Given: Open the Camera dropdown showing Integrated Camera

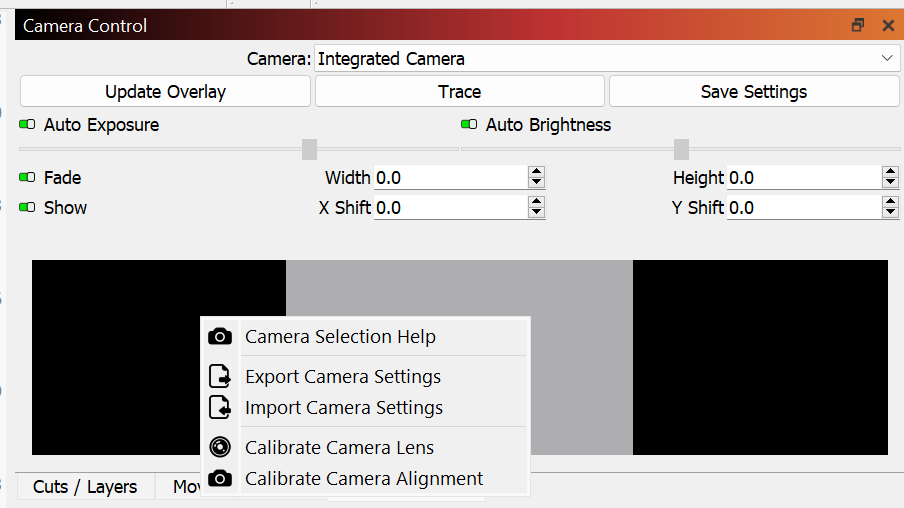Looking at the screenshot, I should tap(607, 59).
